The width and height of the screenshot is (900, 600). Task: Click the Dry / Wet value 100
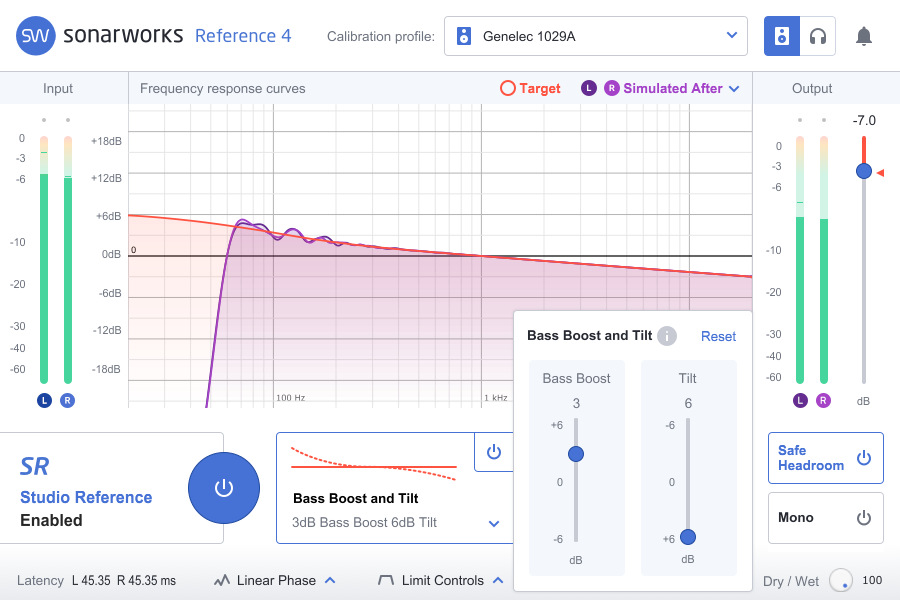tap(872, 580)
